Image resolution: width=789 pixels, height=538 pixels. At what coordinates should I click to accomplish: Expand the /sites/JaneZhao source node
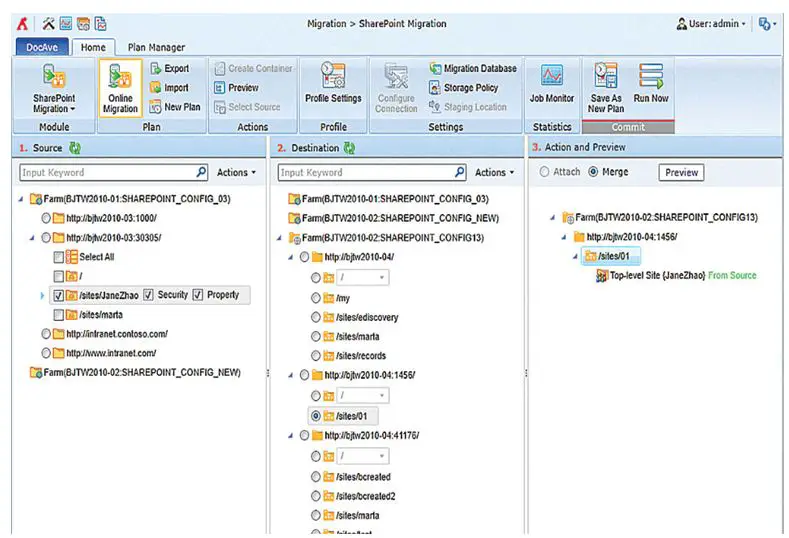click(x=42, y=296)
